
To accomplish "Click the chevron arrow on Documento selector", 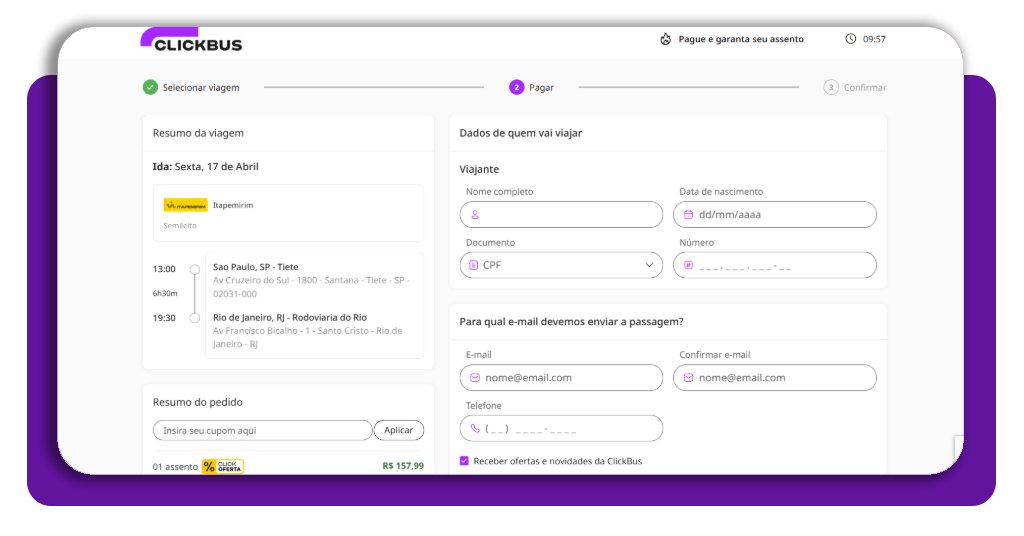I will (649, 265).
